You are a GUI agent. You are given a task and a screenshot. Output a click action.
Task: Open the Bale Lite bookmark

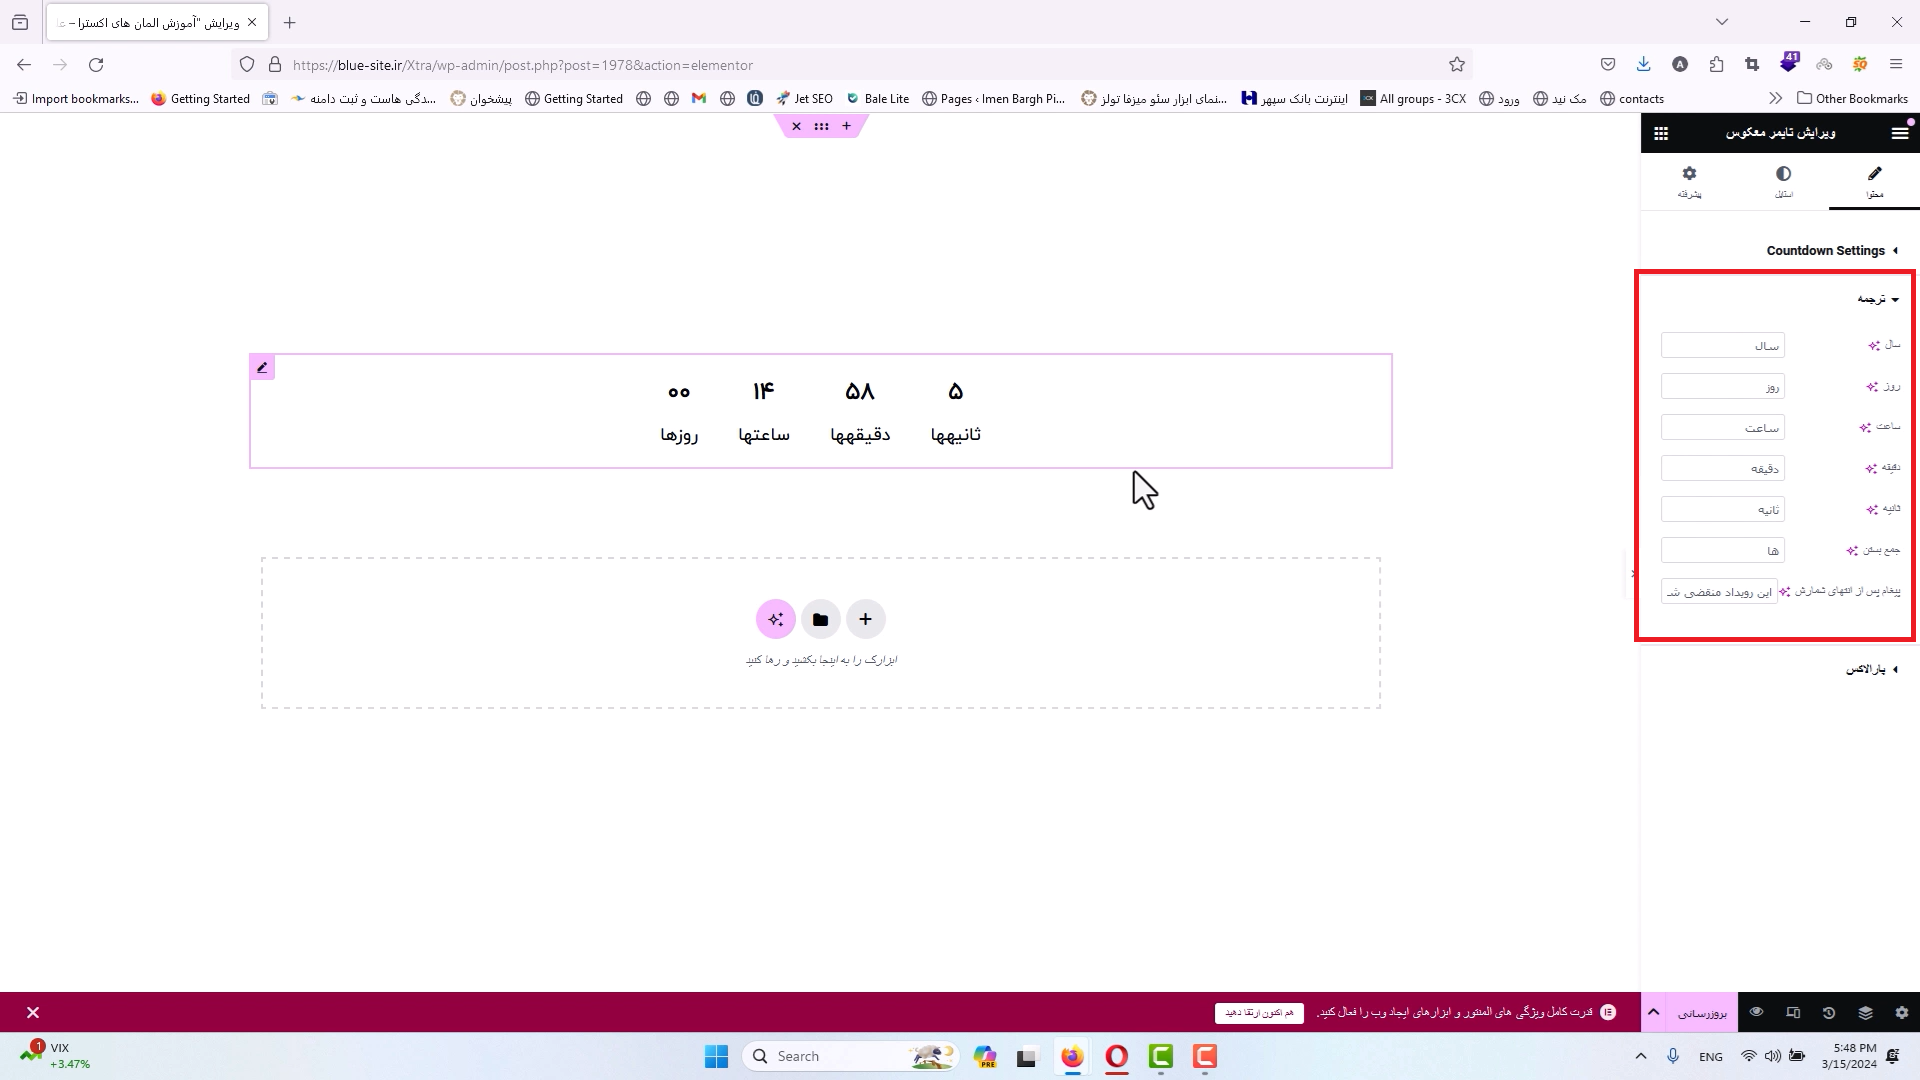point(877,98)
